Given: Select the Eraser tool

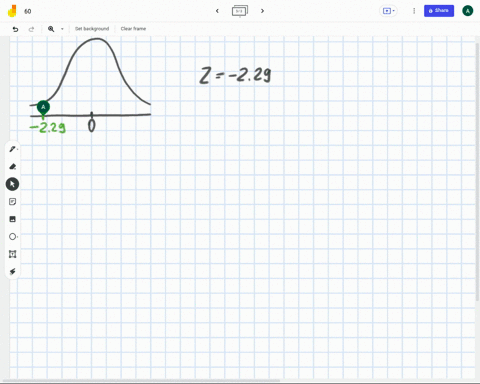Looking at the screenshot, I should (x=13, y=166).
